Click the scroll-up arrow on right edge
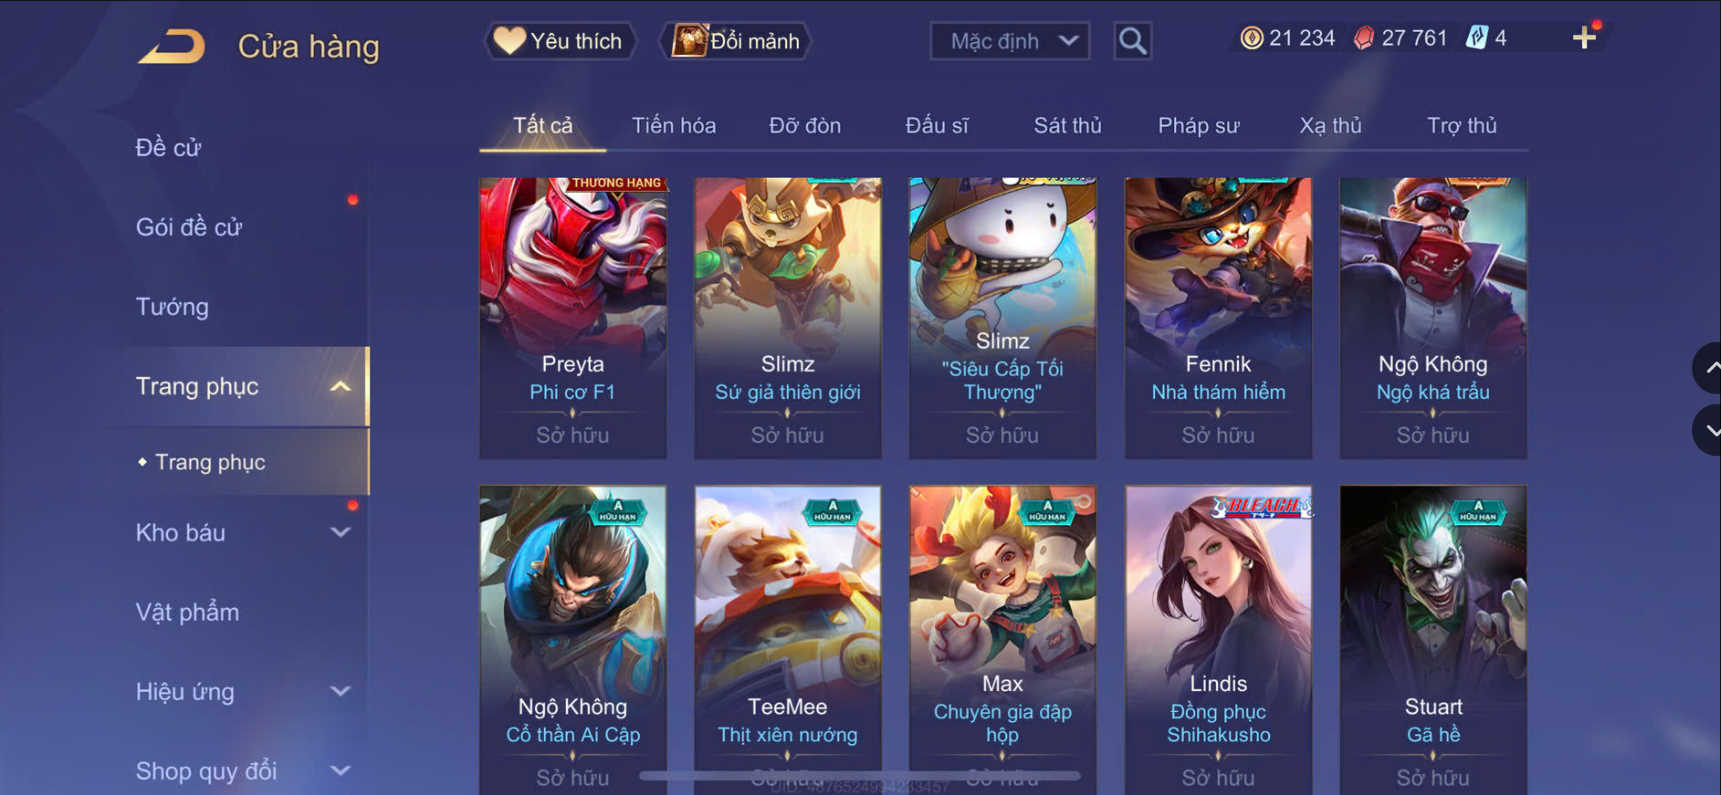Image resolution: width=1721 pixels, height=795 pixels. 1708,368
